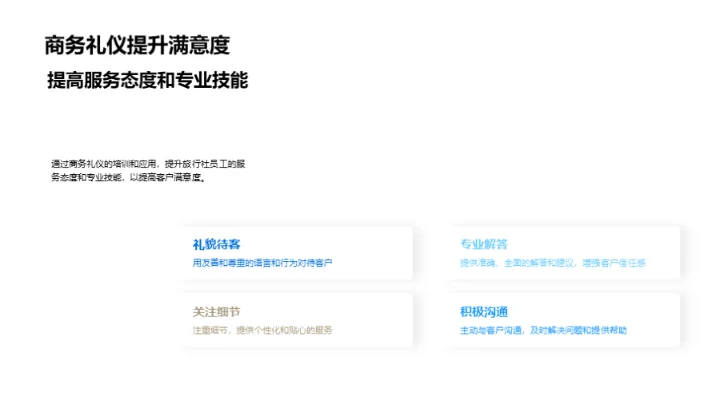Click the text 主动与客户沟通，及时解决问题和提供帮助
This screenshot has width=720, height=404.
pyautogui.click(x=543, y=330)
